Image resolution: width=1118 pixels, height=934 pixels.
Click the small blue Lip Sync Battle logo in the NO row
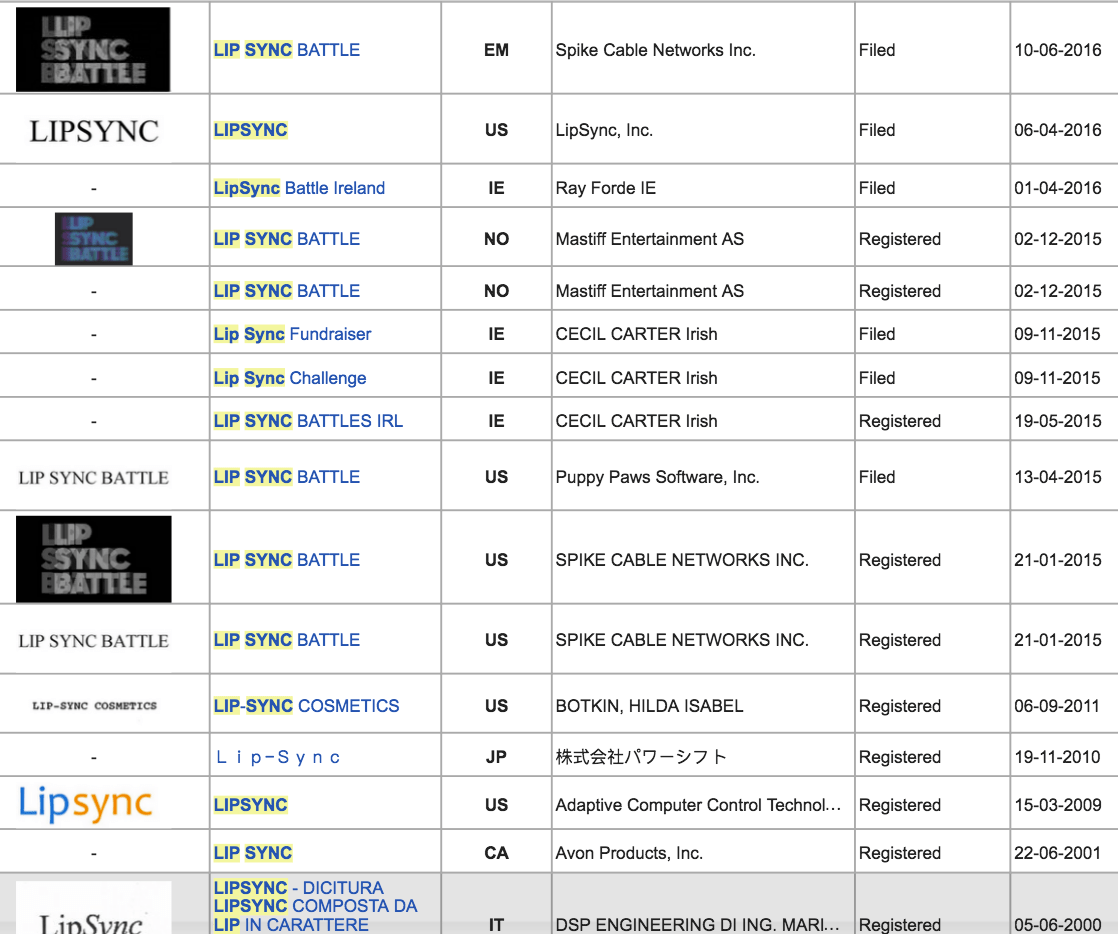coord(93,239)
